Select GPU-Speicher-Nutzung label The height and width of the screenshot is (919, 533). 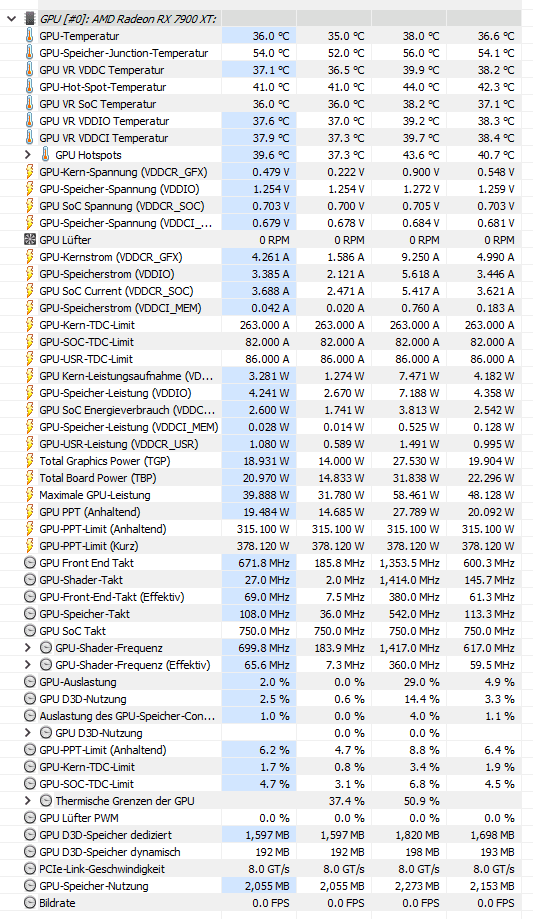94,886
